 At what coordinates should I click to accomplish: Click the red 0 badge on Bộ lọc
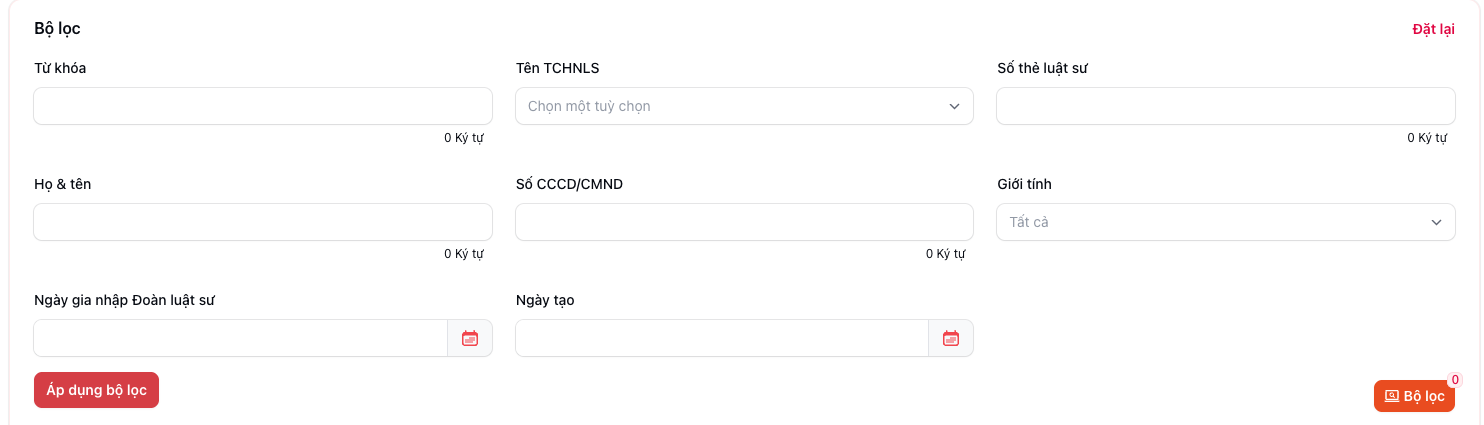(x=1454, y=380)
